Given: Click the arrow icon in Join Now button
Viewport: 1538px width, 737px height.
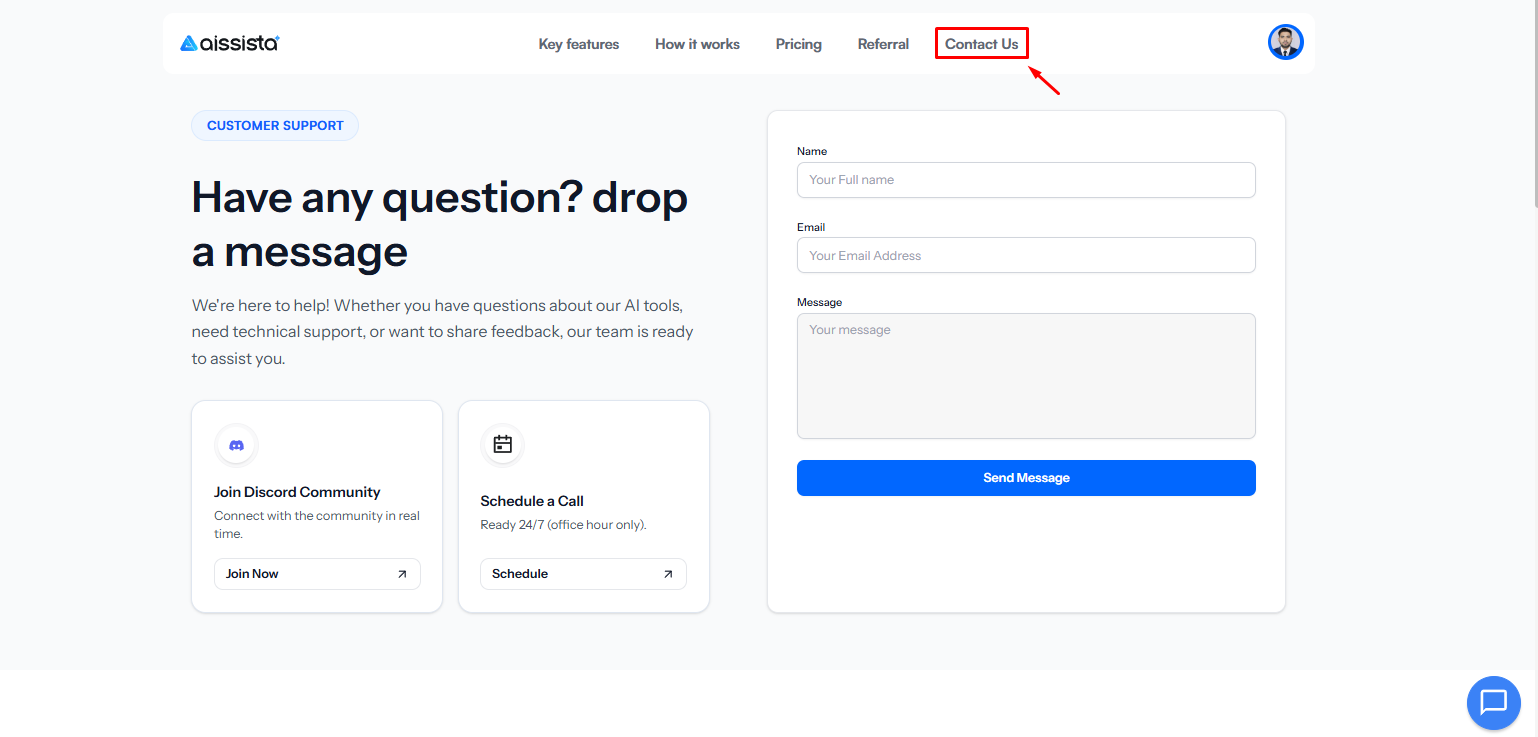Looking at the screenshot, I should [x=402, y=574].
